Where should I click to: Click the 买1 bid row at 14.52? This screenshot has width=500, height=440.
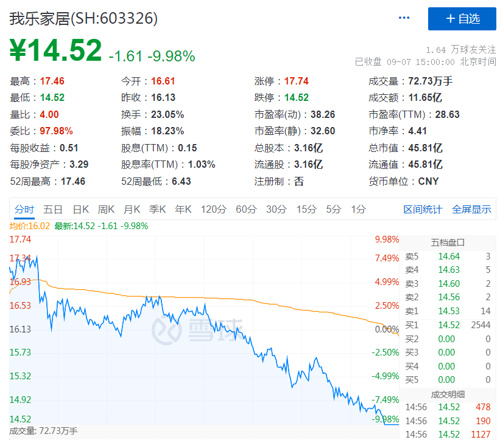[448, 325]
